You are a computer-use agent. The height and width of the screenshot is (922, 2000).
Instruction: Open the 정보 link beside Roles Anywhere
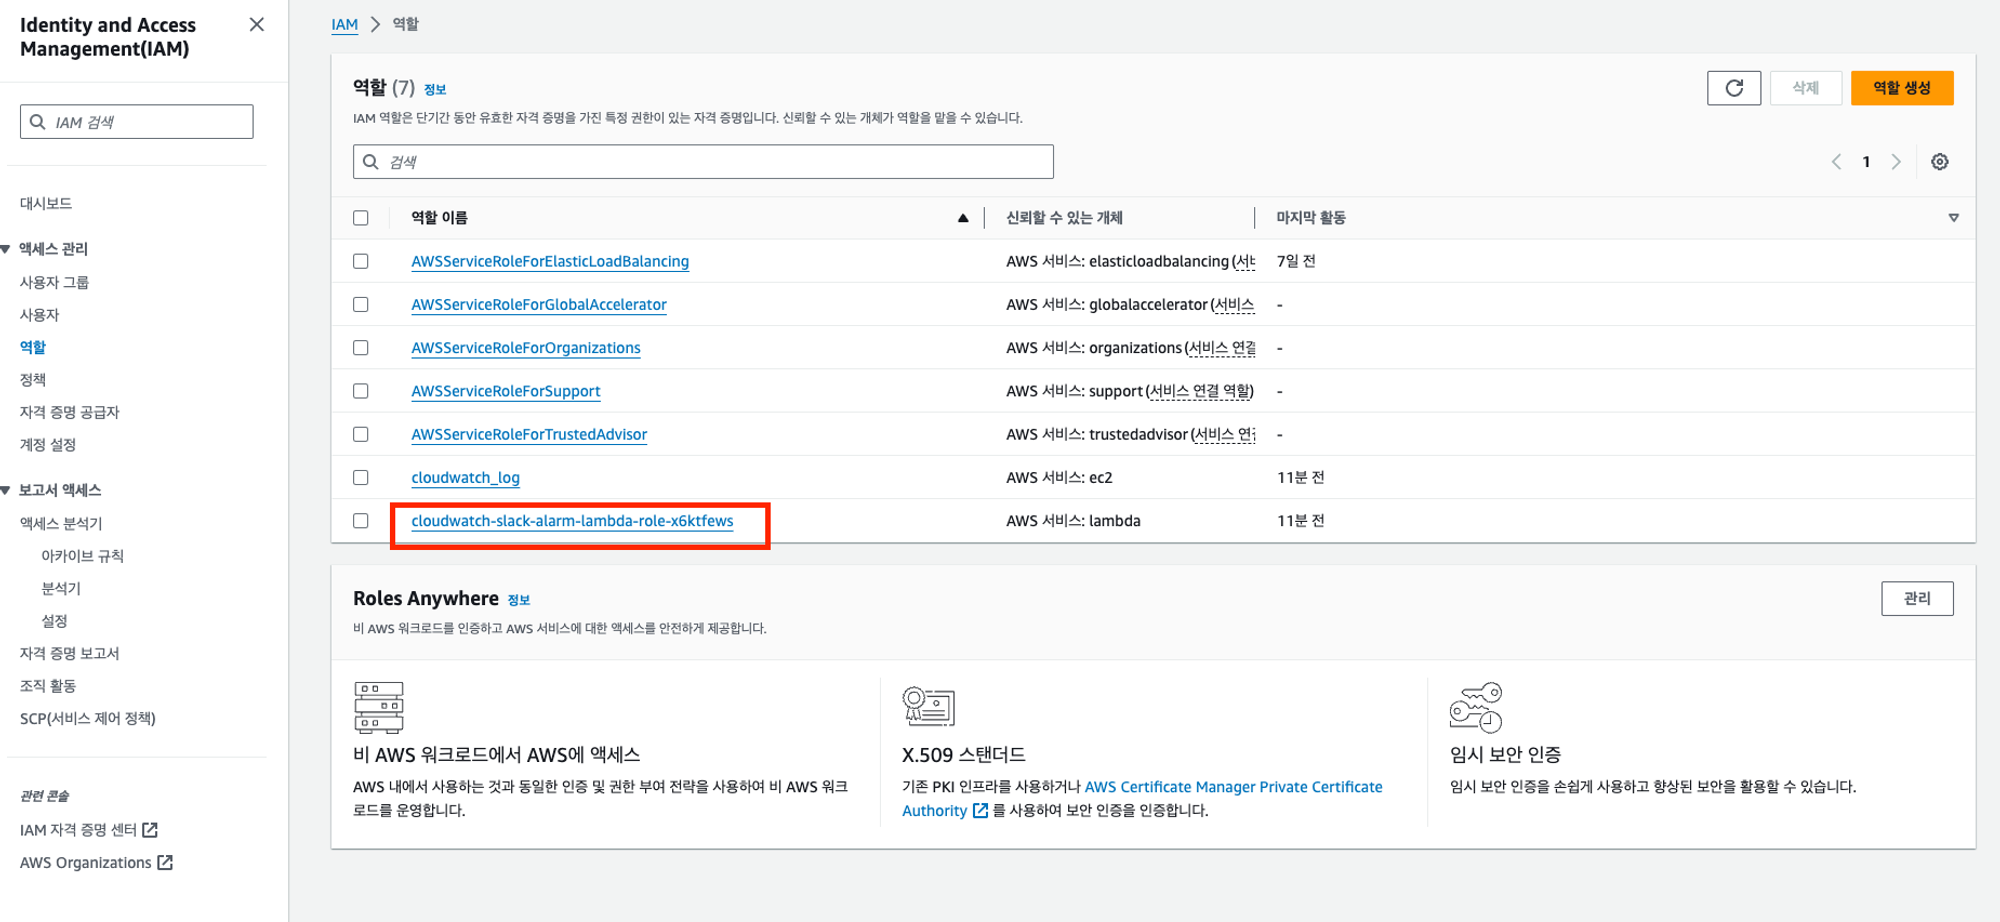pyautogui.click(x=519, y=600)
